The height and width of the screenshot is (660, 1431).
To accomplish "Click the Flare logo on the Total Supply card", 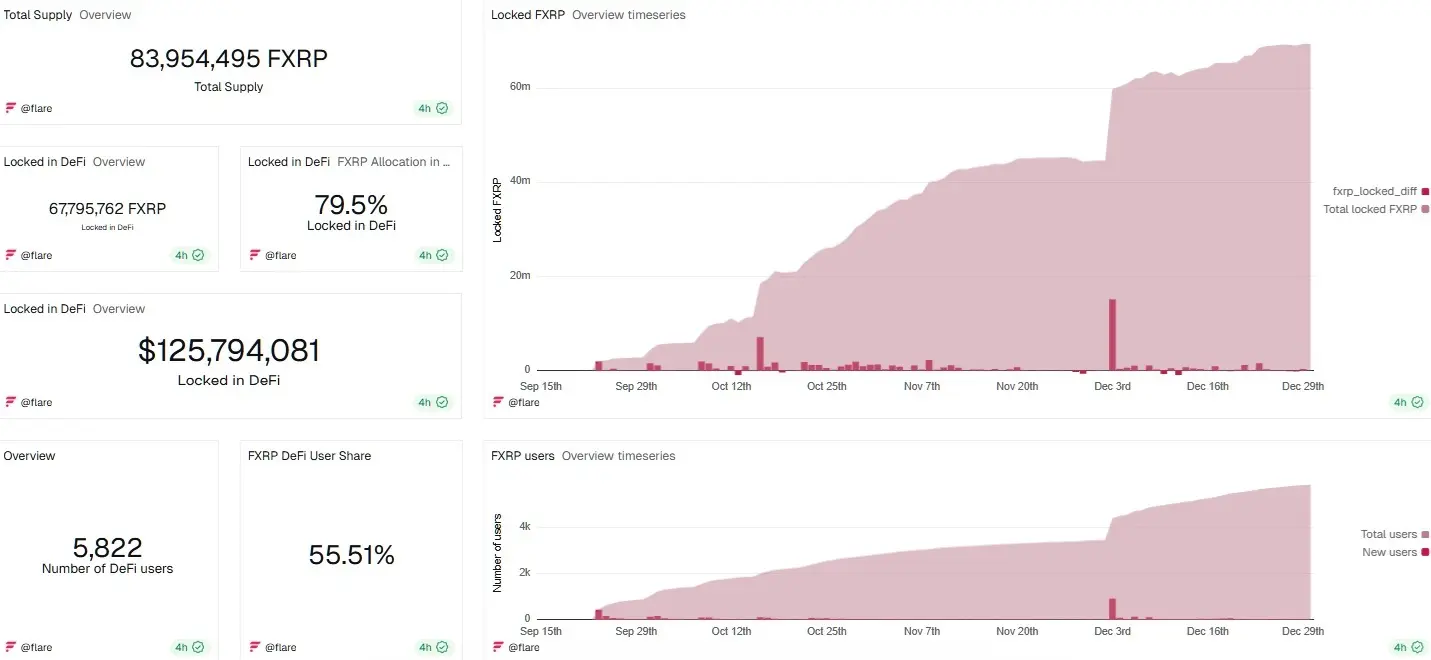I will coord(11,107).
